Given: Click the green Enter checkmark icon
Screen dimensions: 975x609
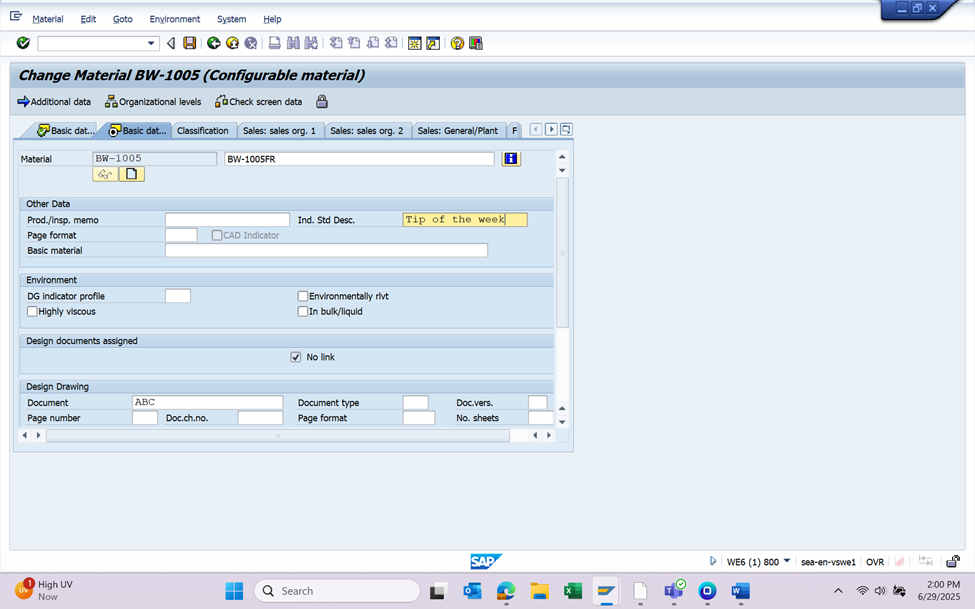Looking at the screenshot, I should tap(23, 43).
